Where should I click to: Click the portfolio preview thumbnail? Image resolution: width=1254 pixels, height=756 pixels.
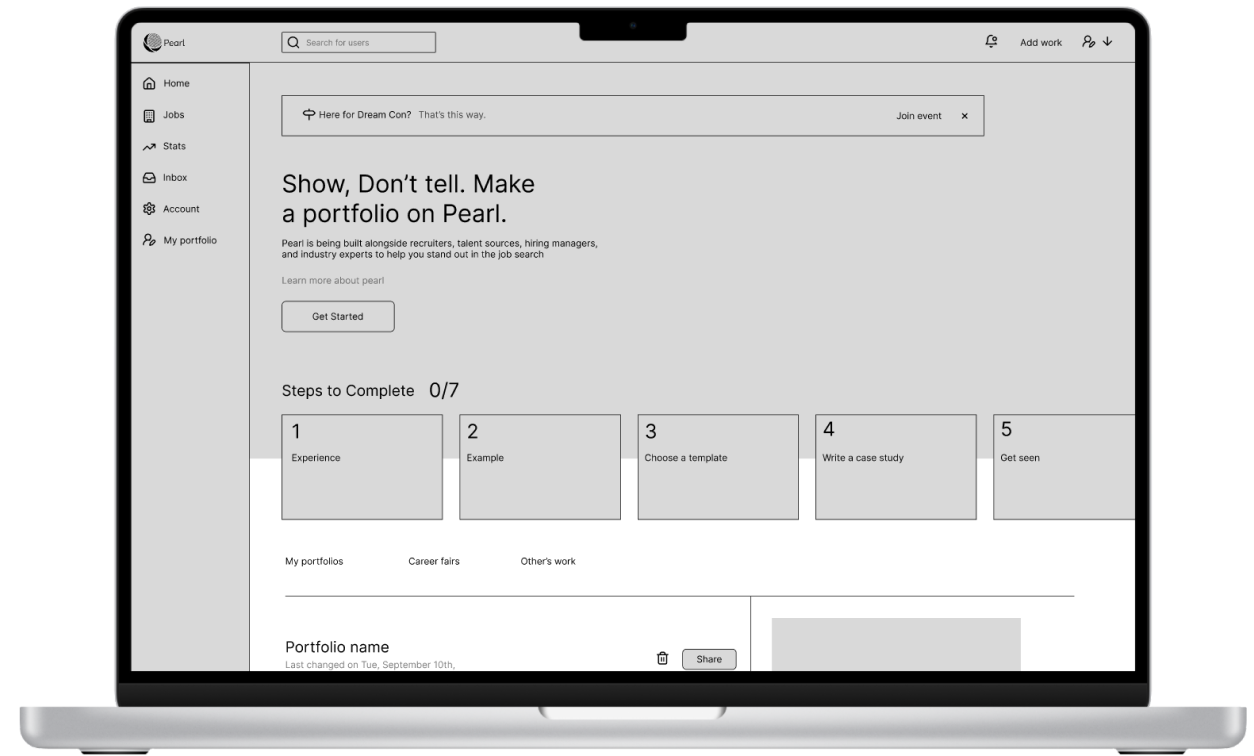pos(896,645)
